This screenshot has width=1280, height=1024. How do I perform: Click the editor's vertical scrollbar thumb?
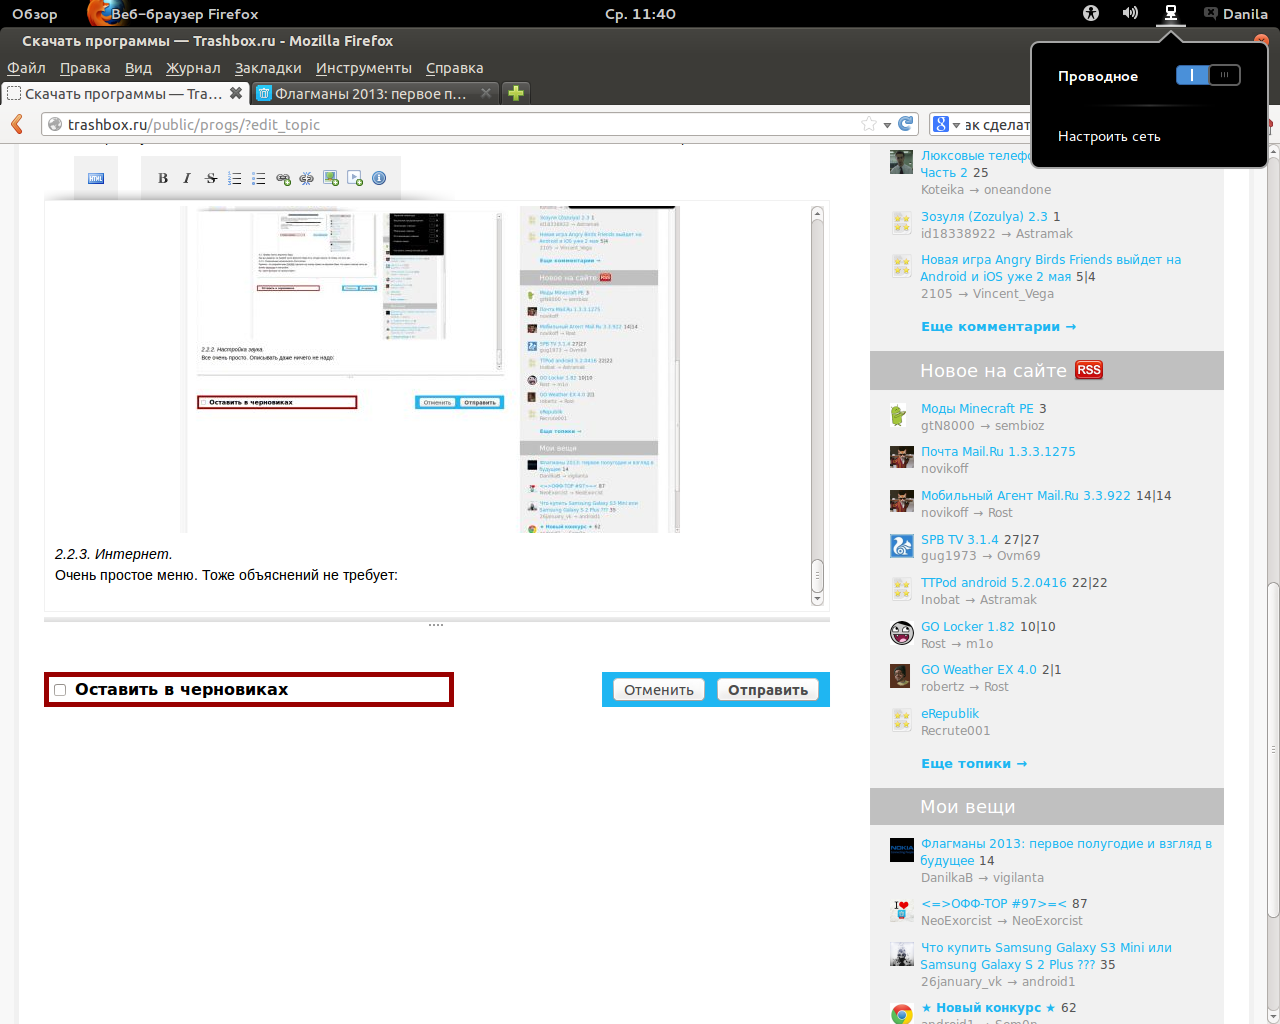coord(817,575)
